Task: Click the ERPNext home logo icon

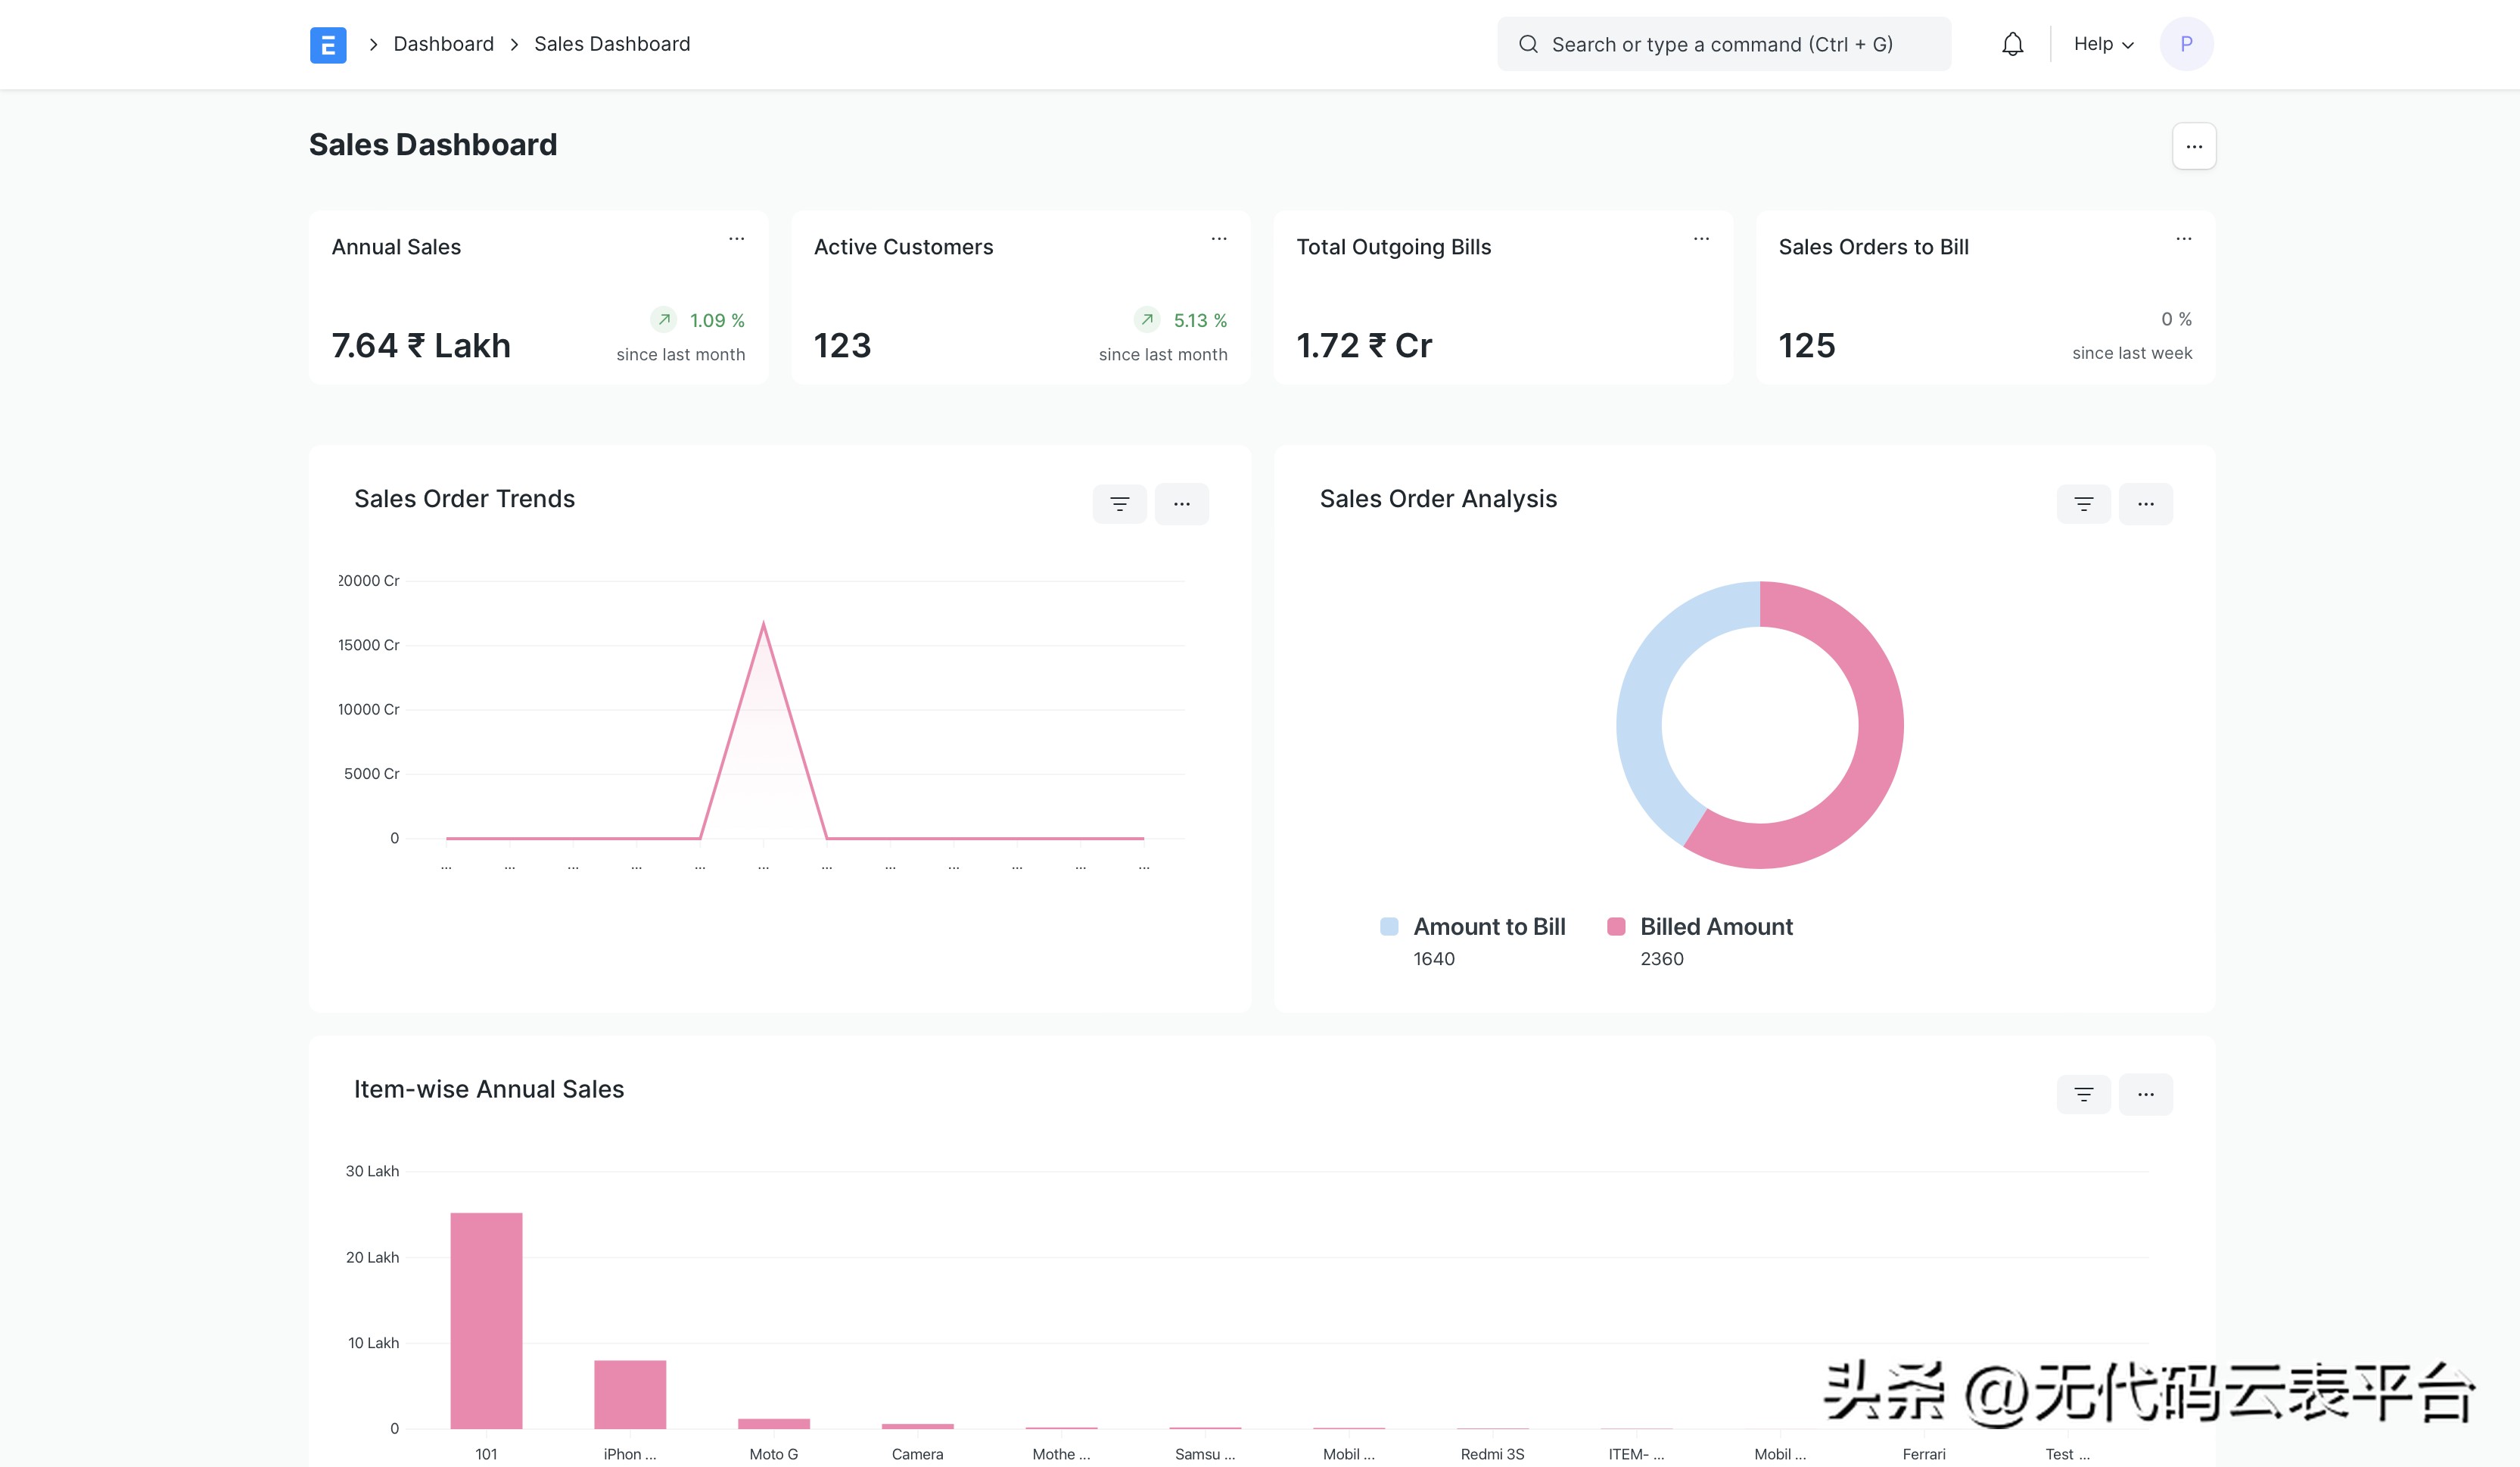Action: tap(328, 45)
